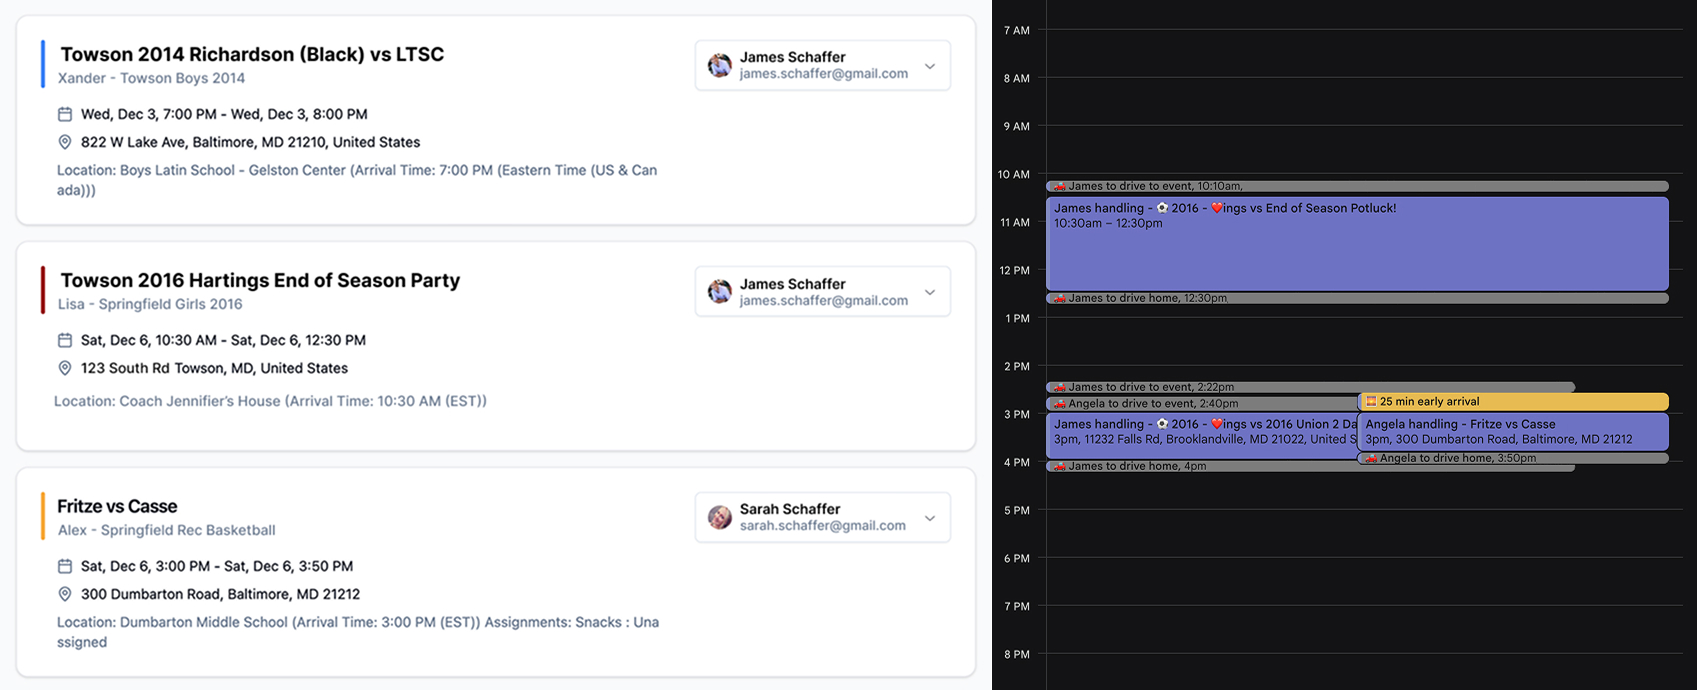Image resolution: width=1697 pixels, height=690 pixels.
Task: Open assignee dropdown on Hartings End of Season Party card
Action: click(823, 291)
